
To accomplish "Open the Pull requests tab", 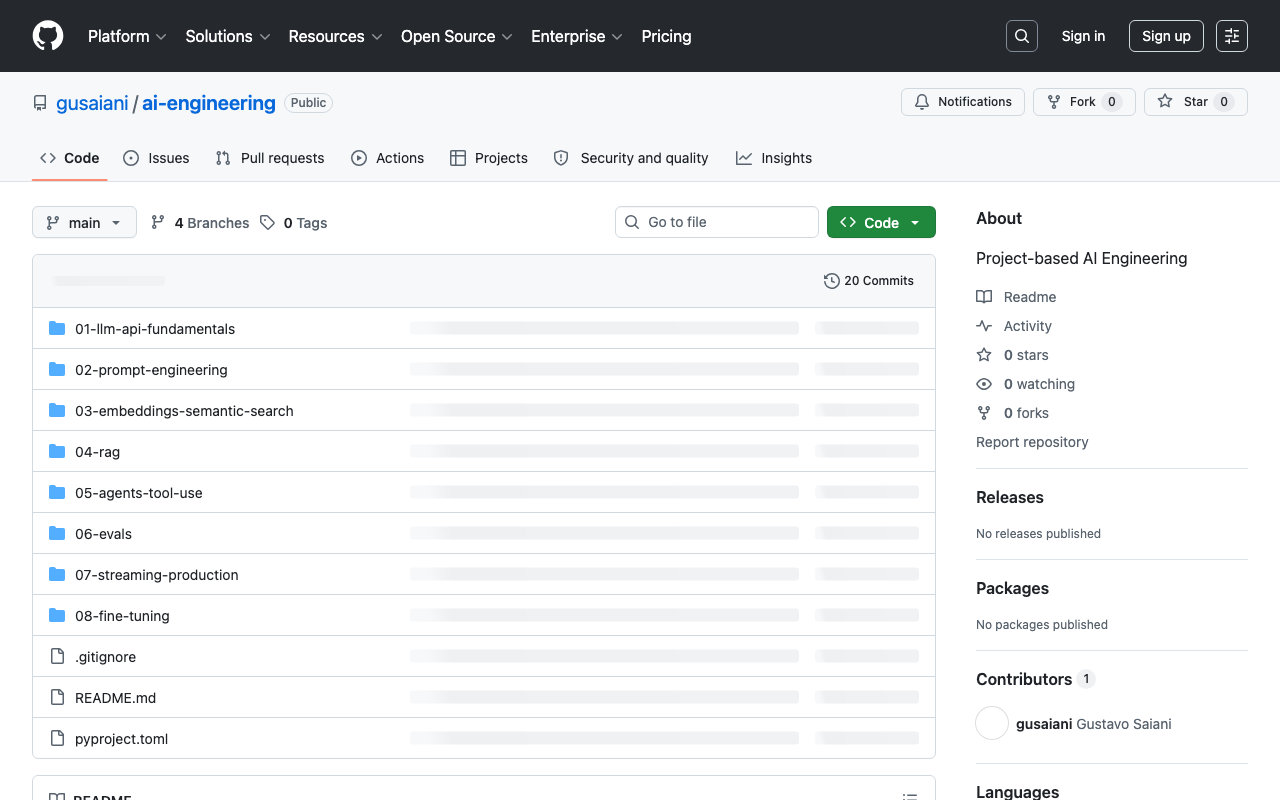I will pyautogui.click(x=270, y=158).
